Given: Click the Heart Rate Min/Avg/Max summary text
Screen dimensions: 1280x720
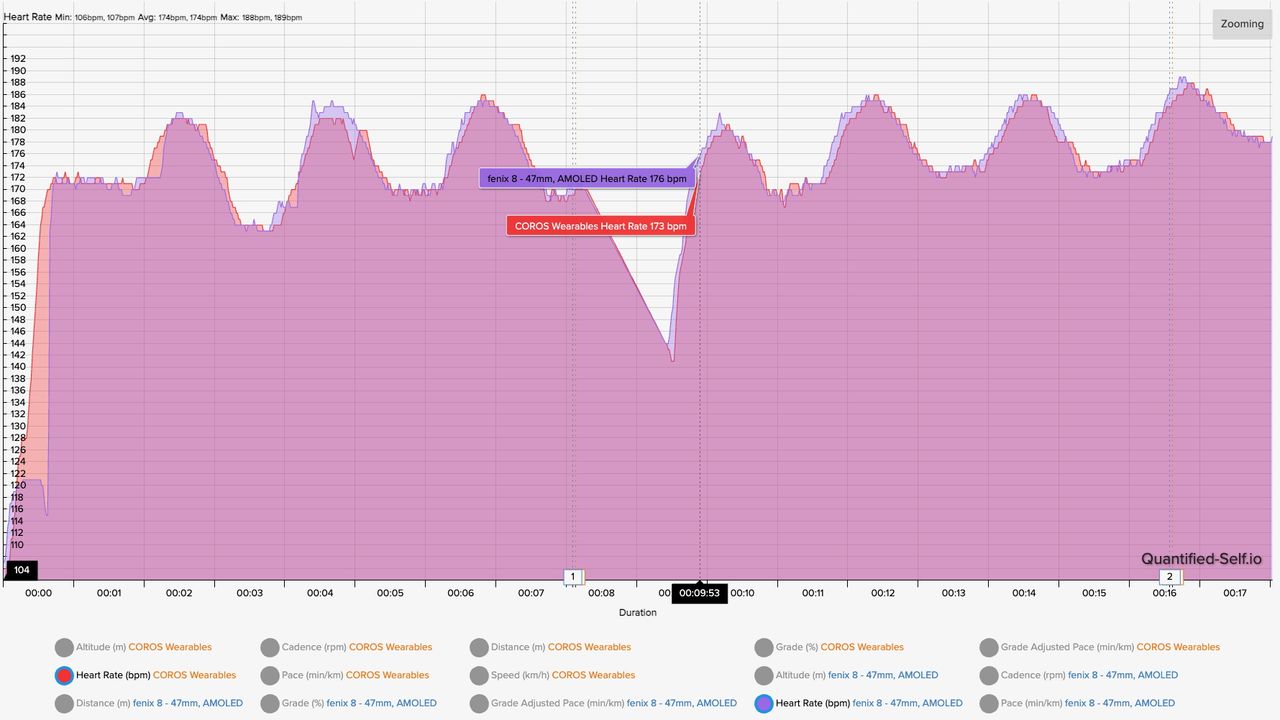Looking at the screenshot, I should click(x=153, y=17).
